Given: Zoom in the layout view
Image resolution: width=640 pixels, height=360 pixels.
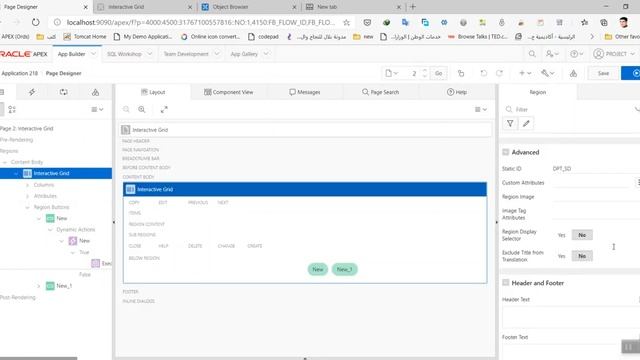Looking at the screenshot, I should [142, 109].
